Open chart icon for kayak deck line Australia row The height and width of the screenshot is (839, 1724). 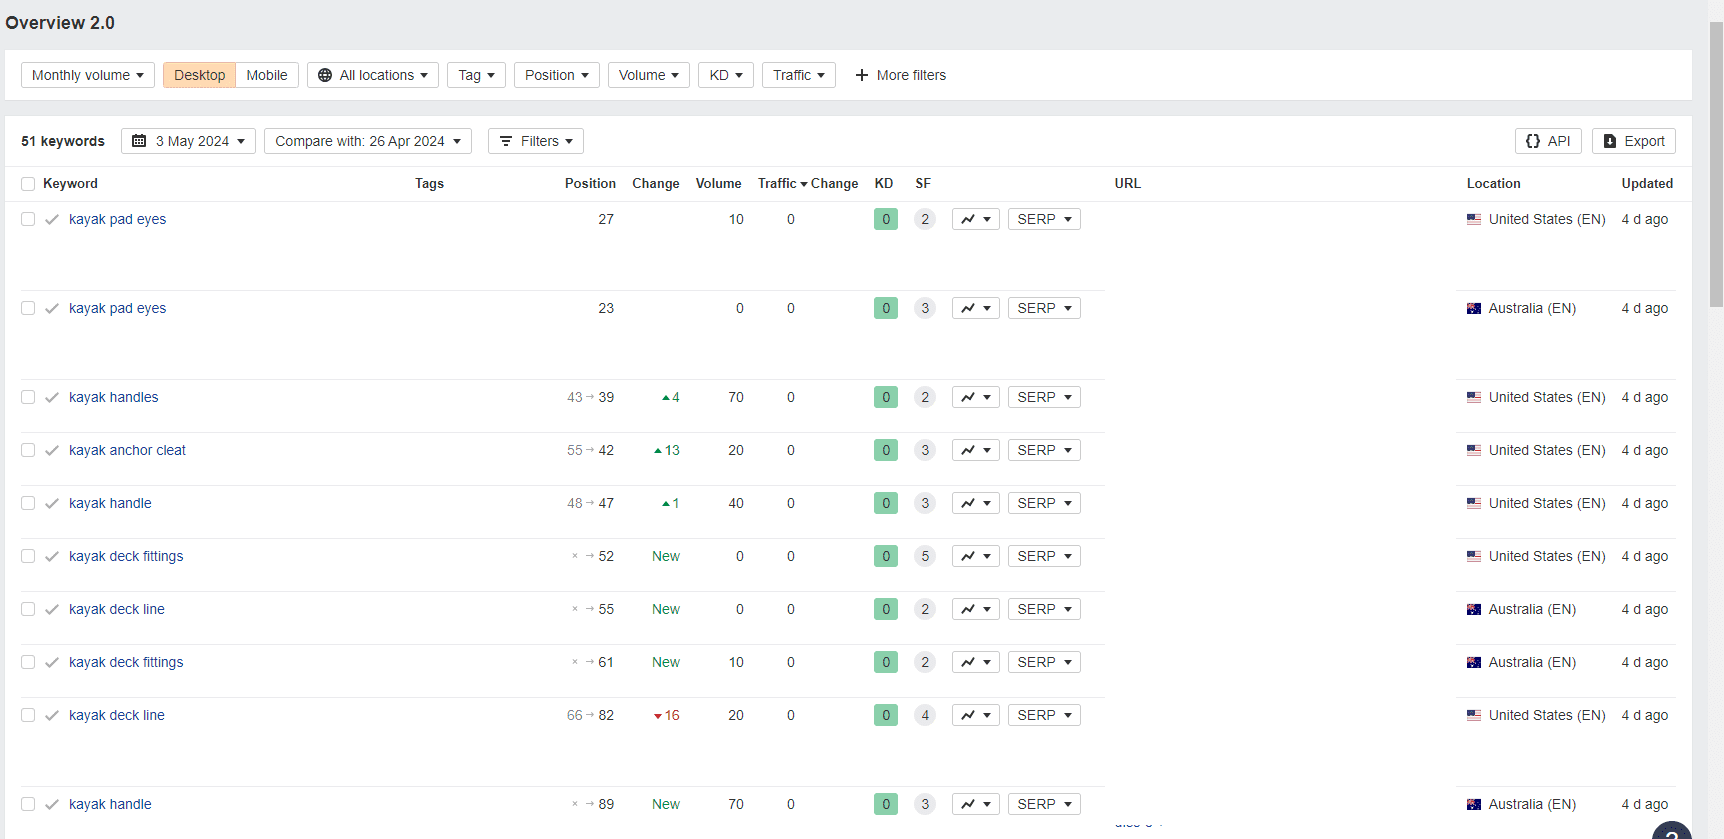point(976,609)
